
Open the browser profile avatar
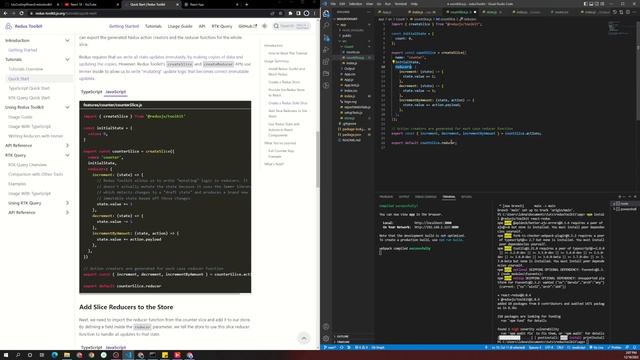306,13
